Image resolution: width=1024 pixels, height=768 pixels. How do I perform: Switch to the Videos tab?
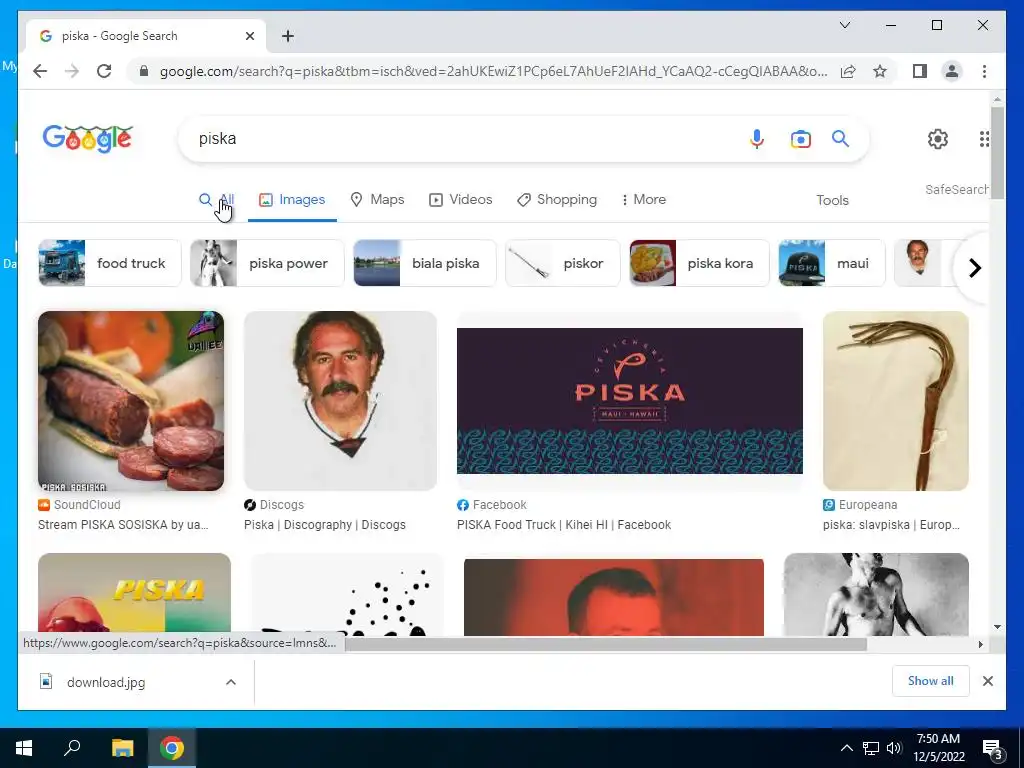(460, 199)
